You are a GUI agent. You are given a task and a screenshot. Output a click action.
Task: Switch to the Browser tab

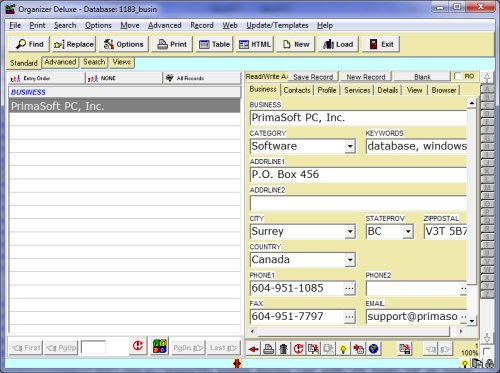(444, 90)
